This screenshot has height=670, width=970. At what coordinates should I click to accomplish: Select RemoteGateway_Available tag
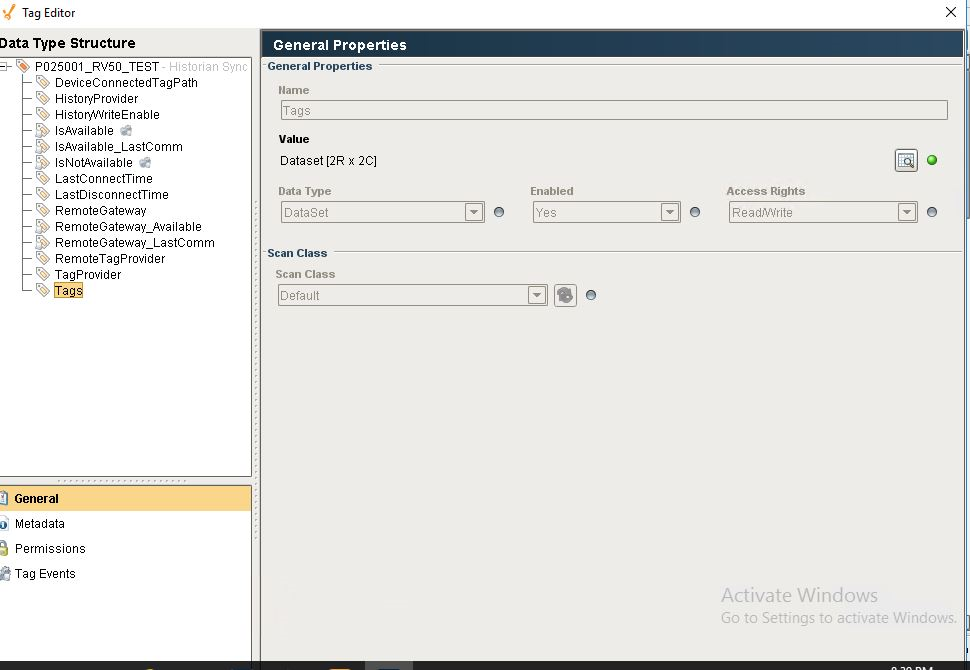click(x=128, y=227)
